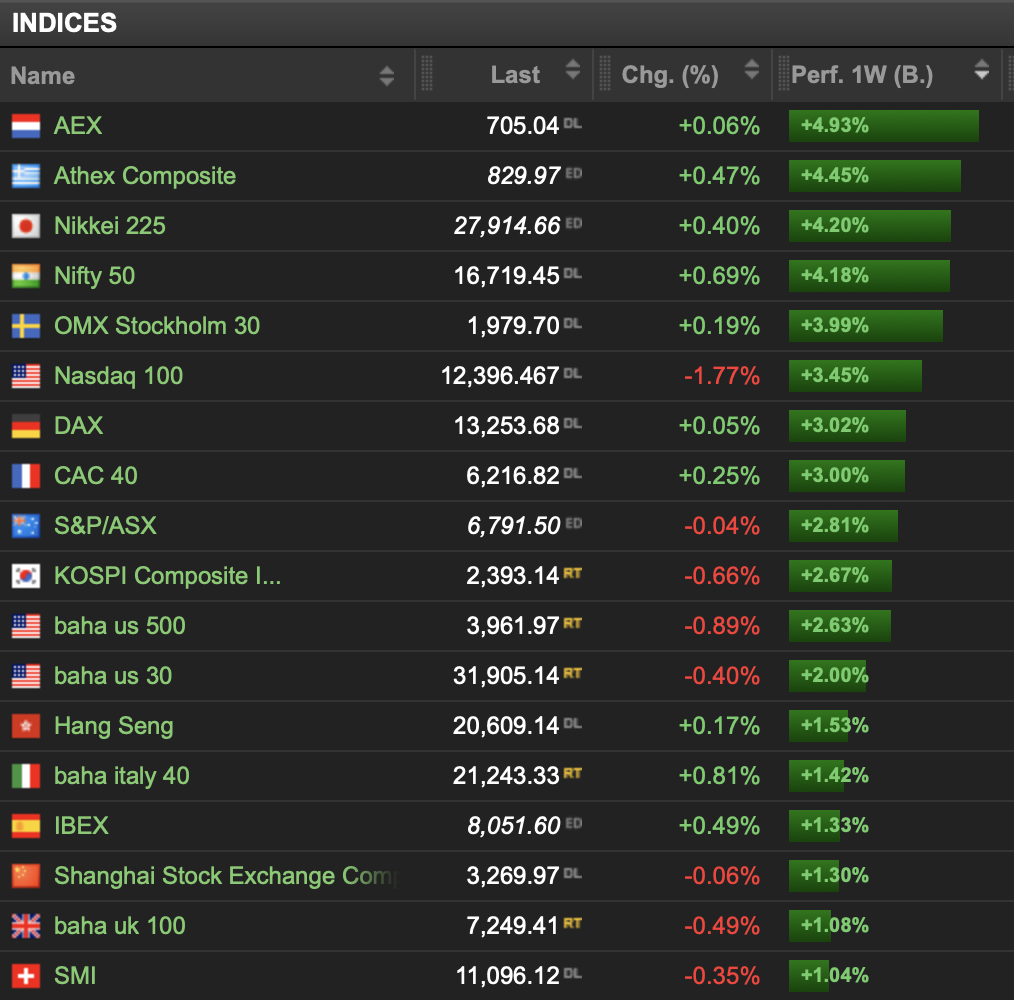Click the Hong Kong flag for Hang Seng

click(26, 726)
